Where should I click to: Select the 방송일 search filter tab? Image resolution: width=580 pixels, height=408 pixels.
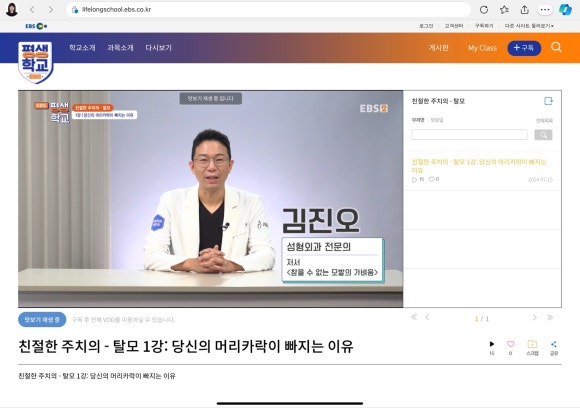coord(437,120)
